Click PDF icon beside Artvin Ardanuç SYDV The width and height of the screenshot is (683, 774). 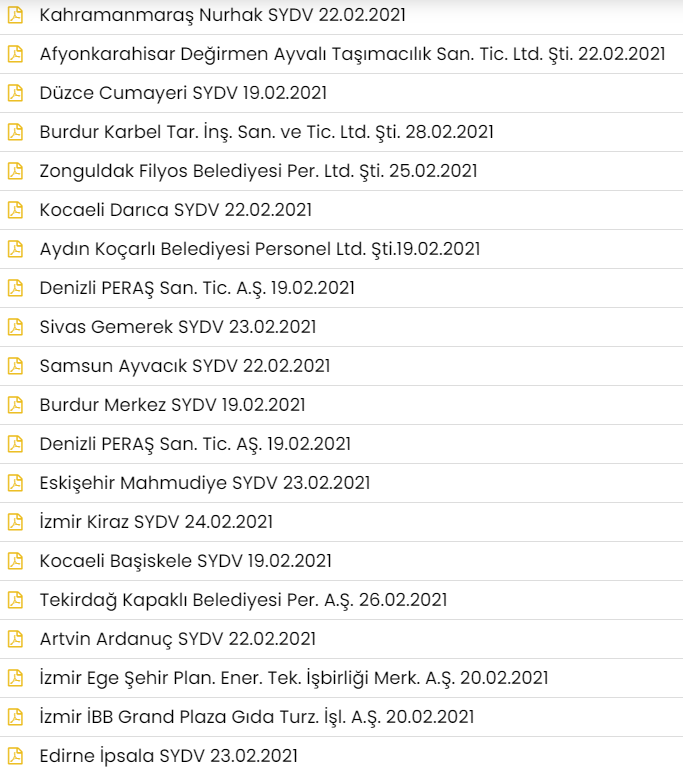15,639
